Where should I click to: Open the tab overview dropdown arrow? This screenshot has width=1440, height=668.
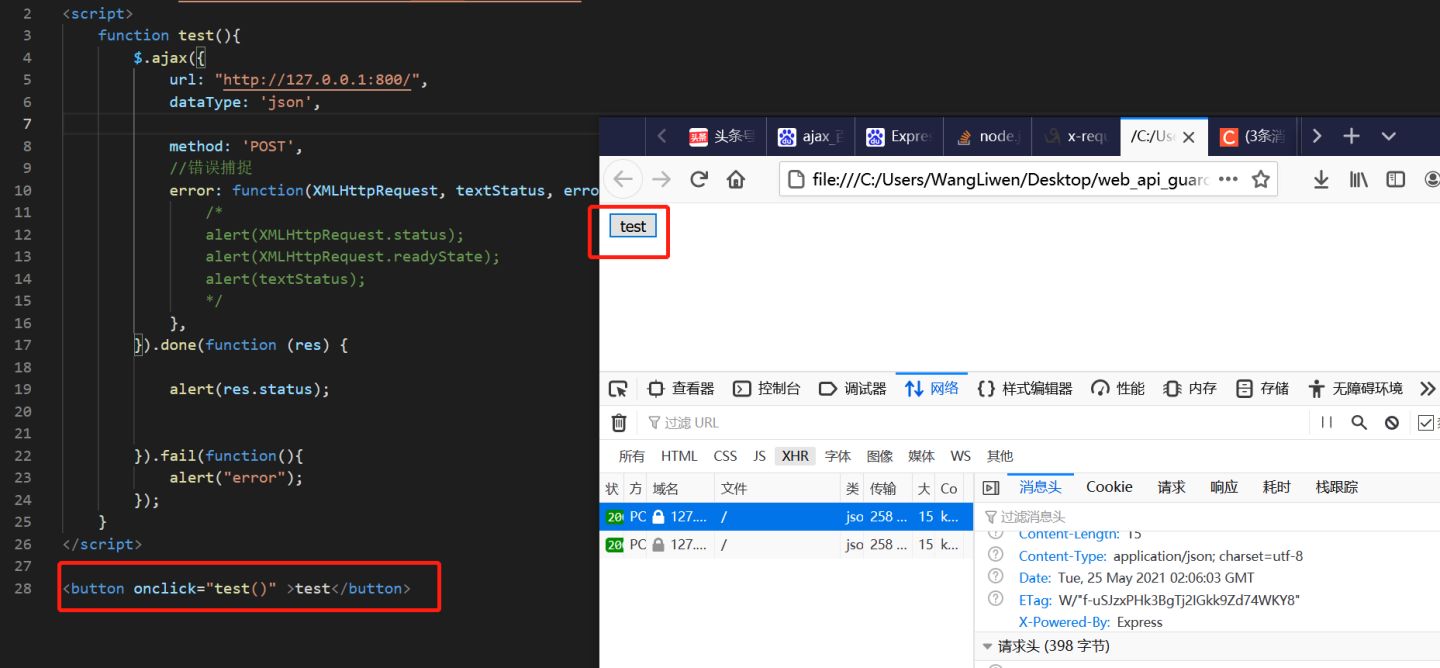click(x=1388, y=135)
